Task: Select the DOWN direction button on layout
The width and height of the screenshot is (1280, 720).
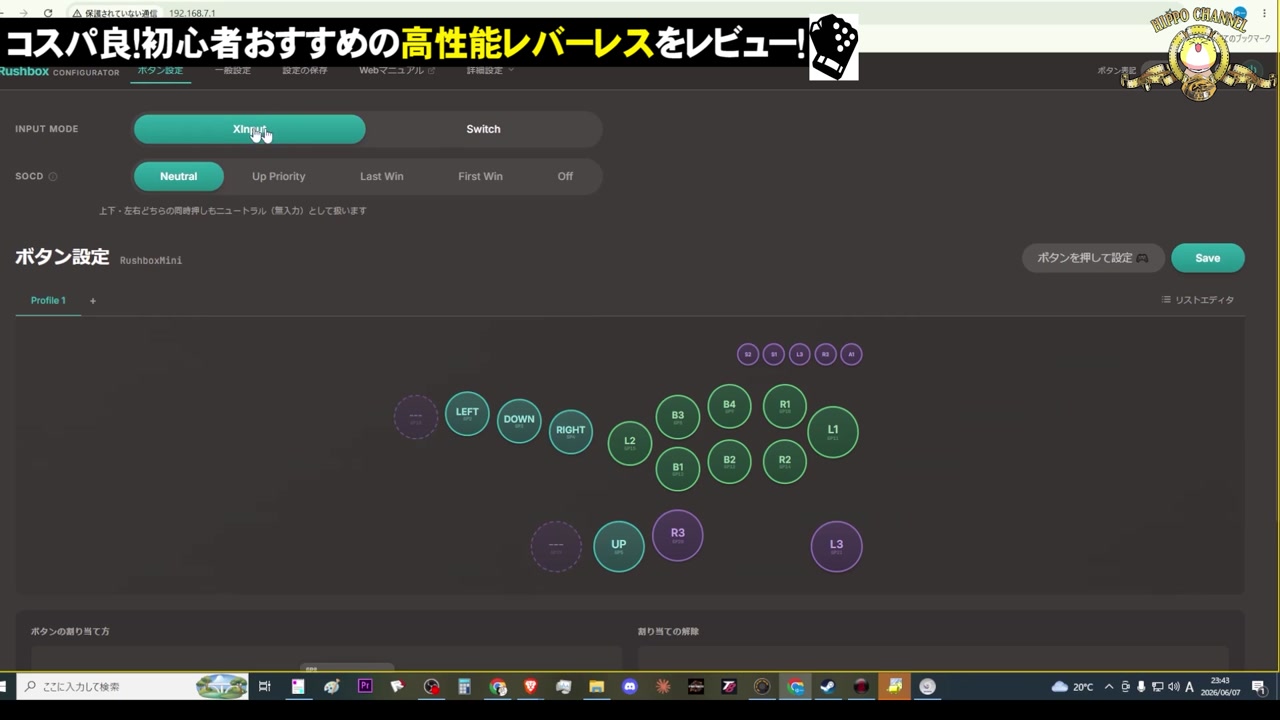Action: (x=519, y=421)
